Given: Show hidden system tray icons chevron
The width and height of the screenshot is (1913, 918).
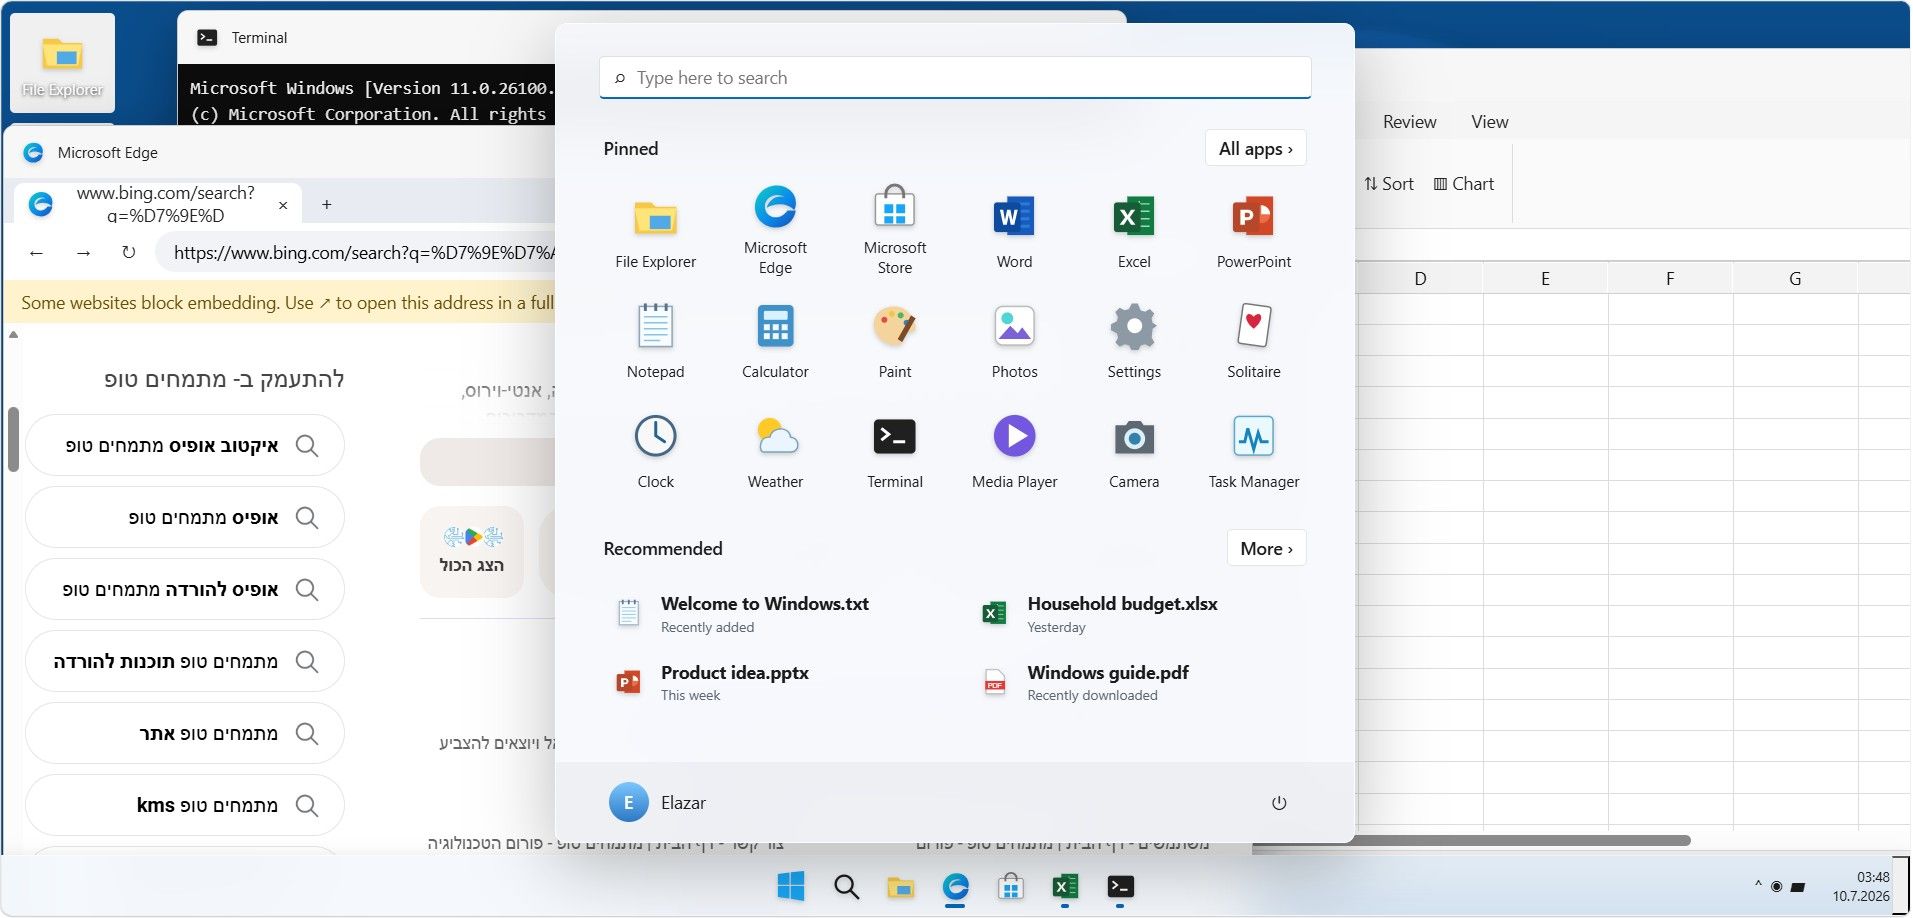Looking at the screenshot, I should pyautogui.click(x=1757, y=886).
